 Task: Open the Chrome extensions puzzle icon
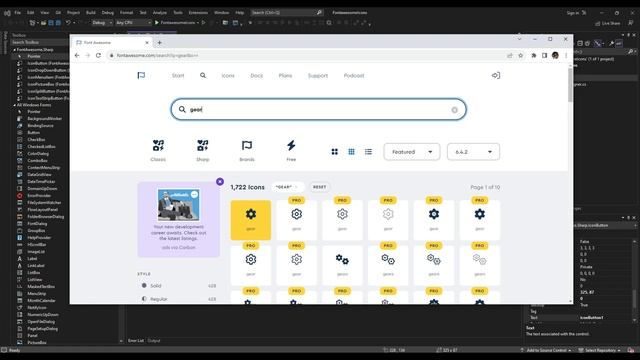pyautogui.click(x=533, y=56)
